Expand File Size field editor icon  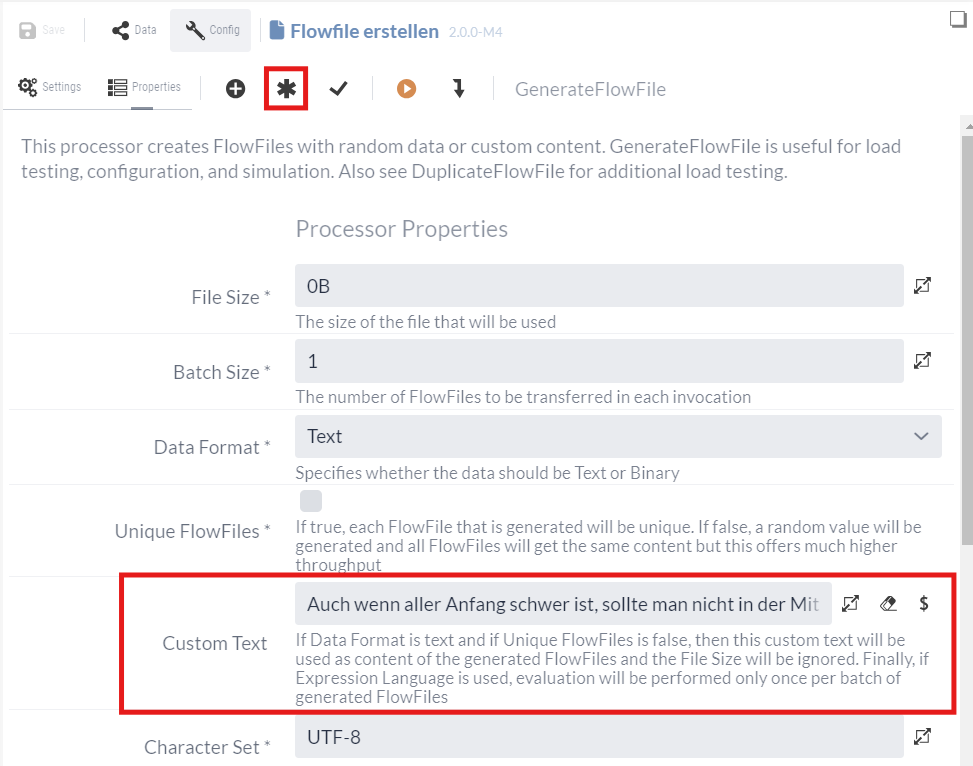pyautogui.click(x=922, y=286)
